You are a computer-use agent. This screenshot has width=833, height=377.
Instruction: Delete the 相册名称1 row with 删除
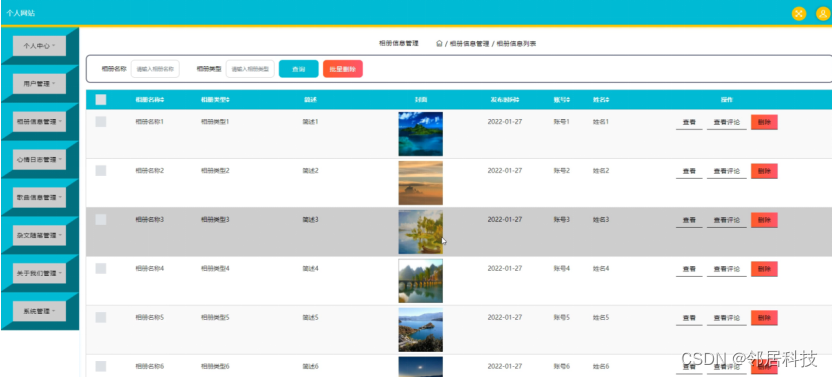click(x=764, y=122)
